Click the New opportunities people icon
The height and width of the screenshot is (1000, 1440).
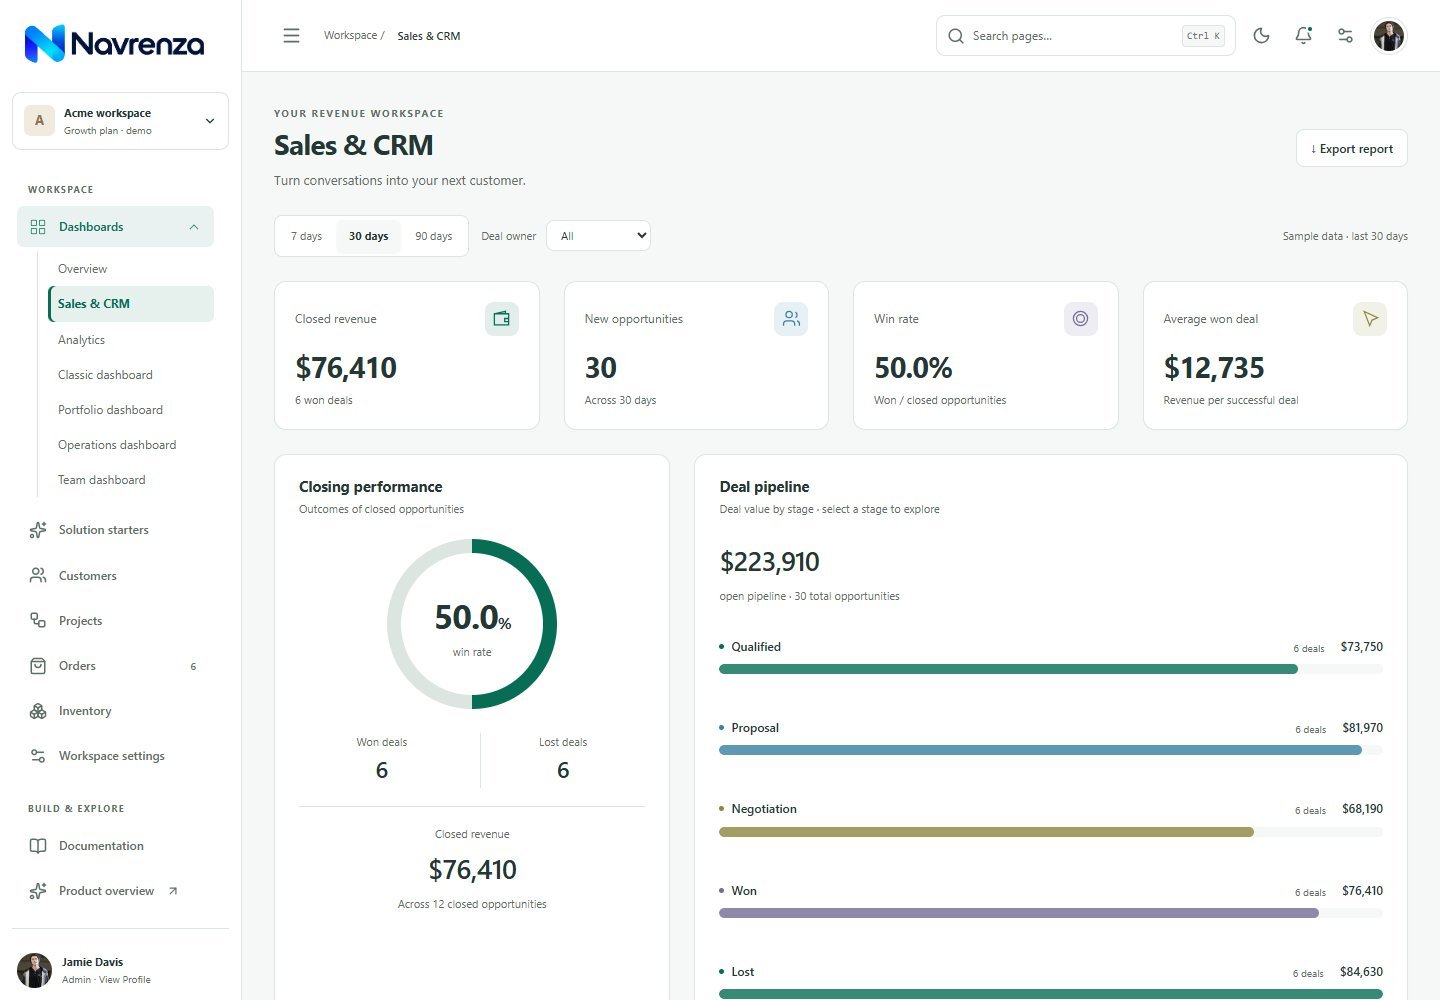pyautogui.click(x=791, y=319)
